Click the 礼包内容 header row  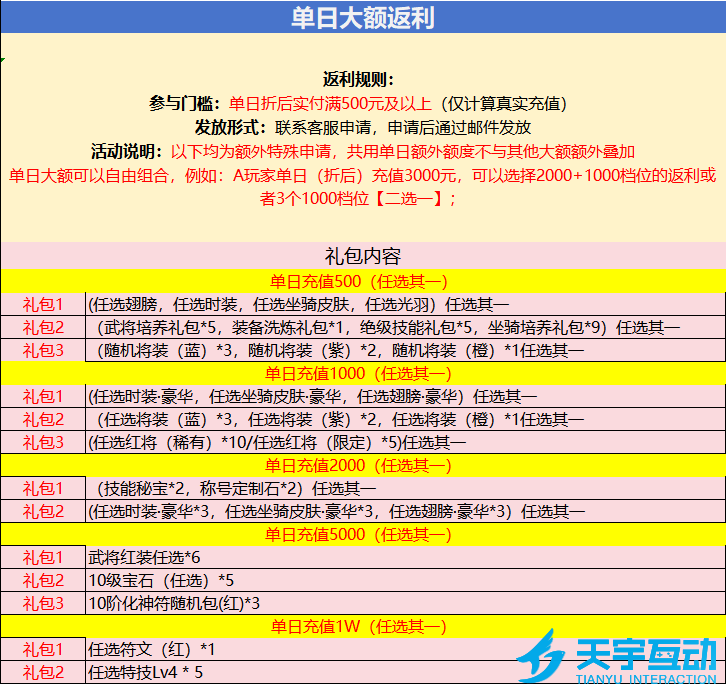[362, 256]
